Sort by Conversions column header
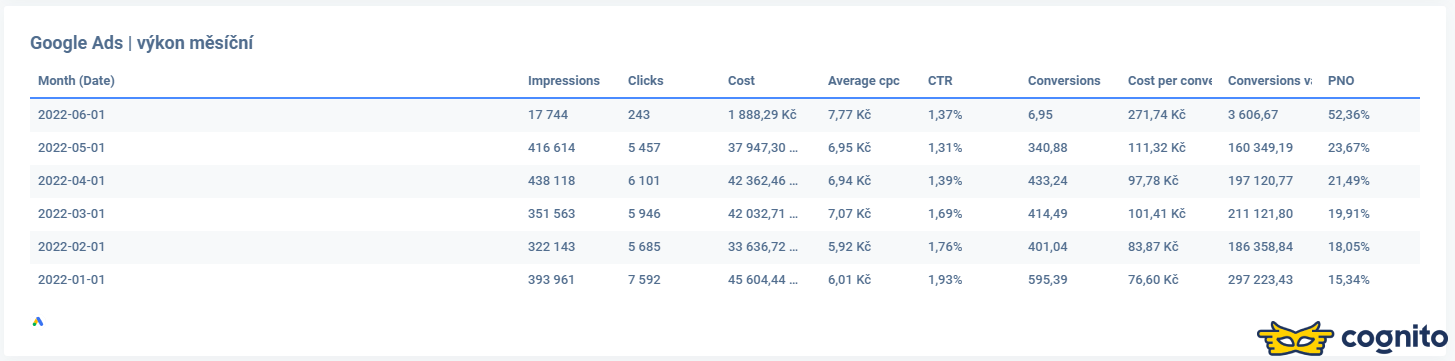 coord(1064,81)
